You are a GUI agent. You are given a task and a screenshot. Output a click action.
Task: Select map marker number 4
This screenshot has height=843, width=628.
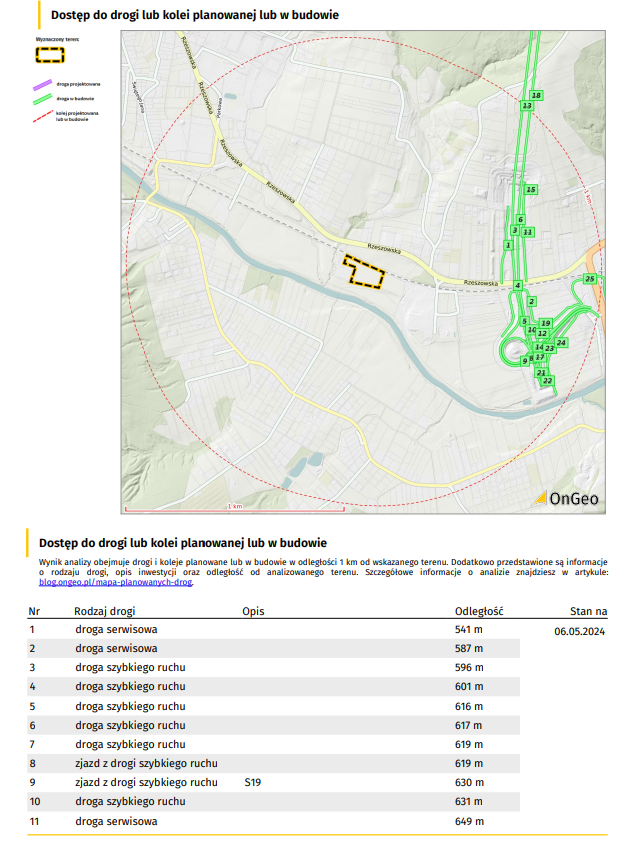click(x=517, y=286)
